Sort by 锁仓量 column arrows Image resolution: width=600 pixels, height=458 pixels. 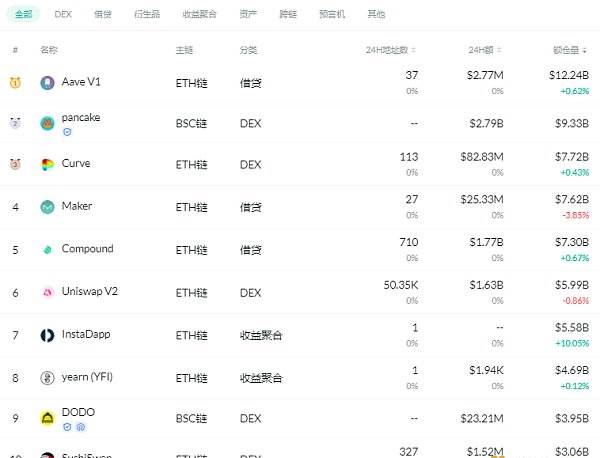coord(584,50)
